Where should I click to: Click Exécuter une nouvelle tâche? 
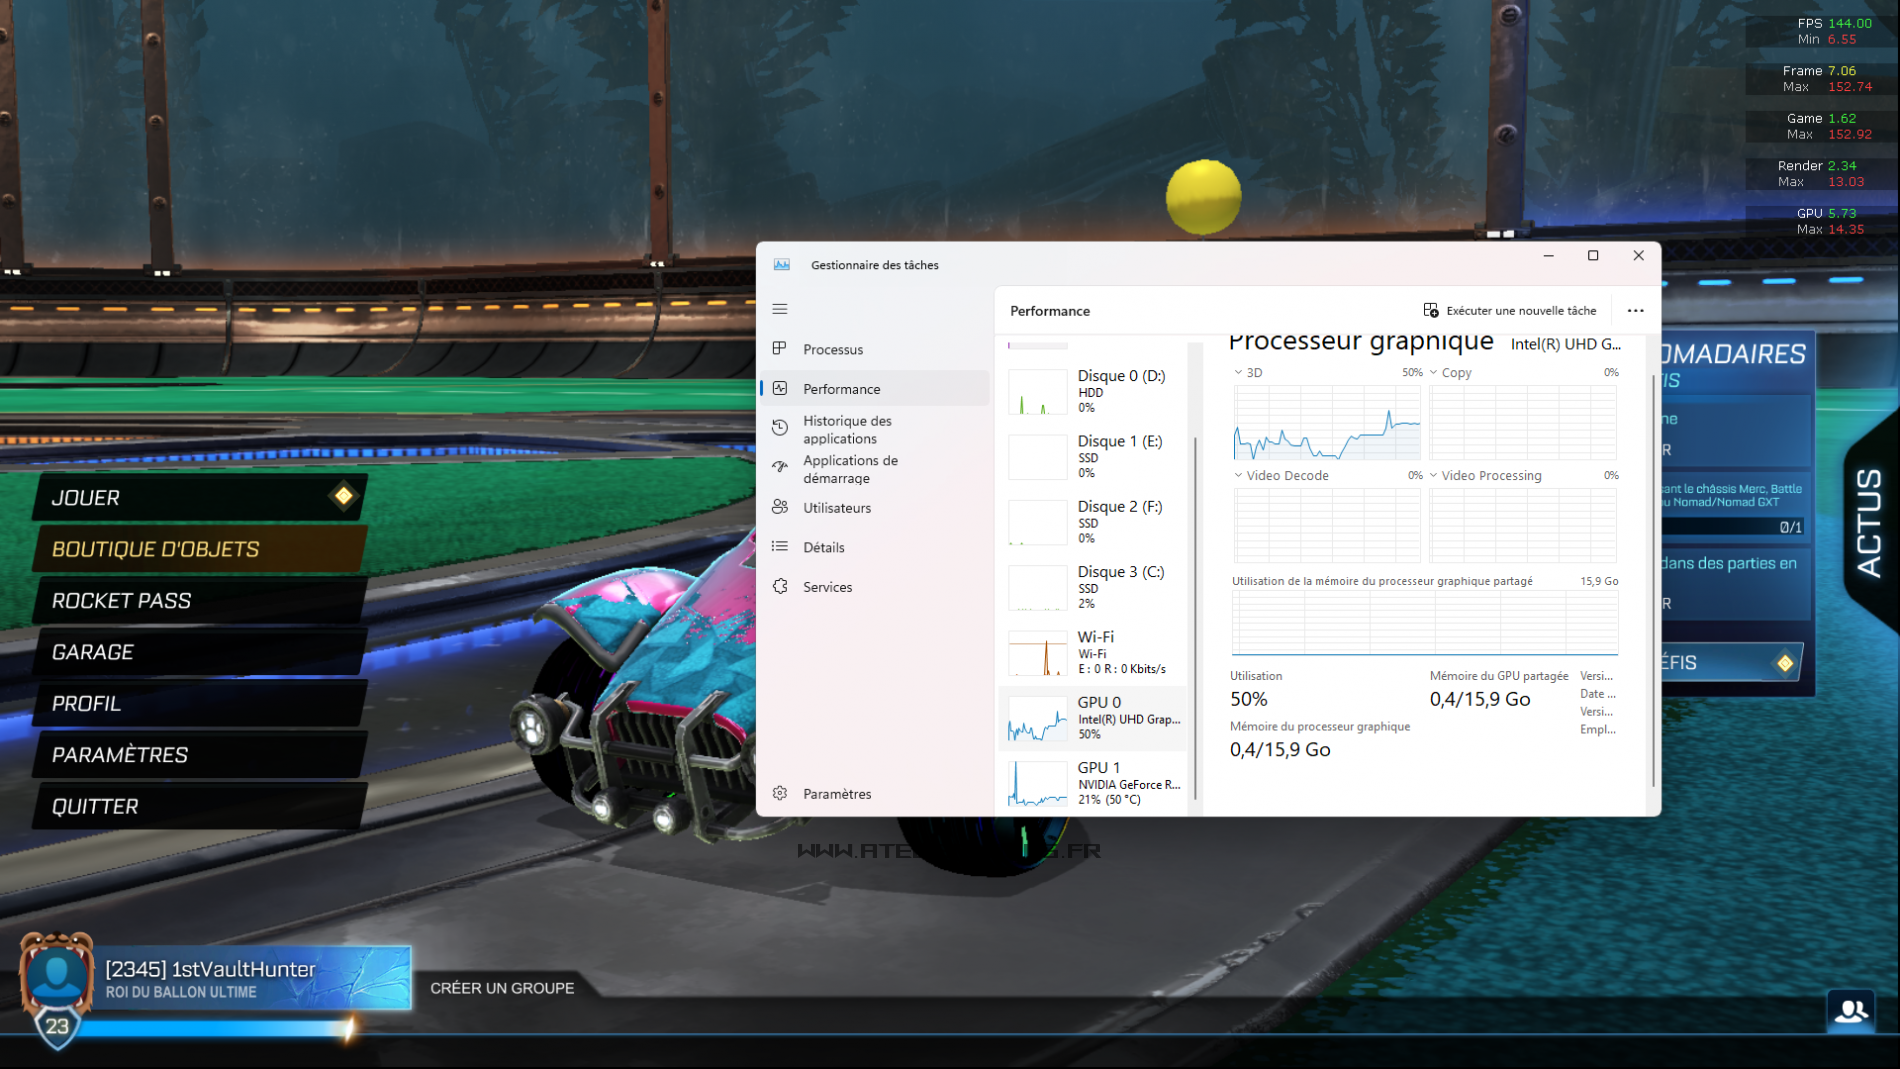[x=1510, y=311]
